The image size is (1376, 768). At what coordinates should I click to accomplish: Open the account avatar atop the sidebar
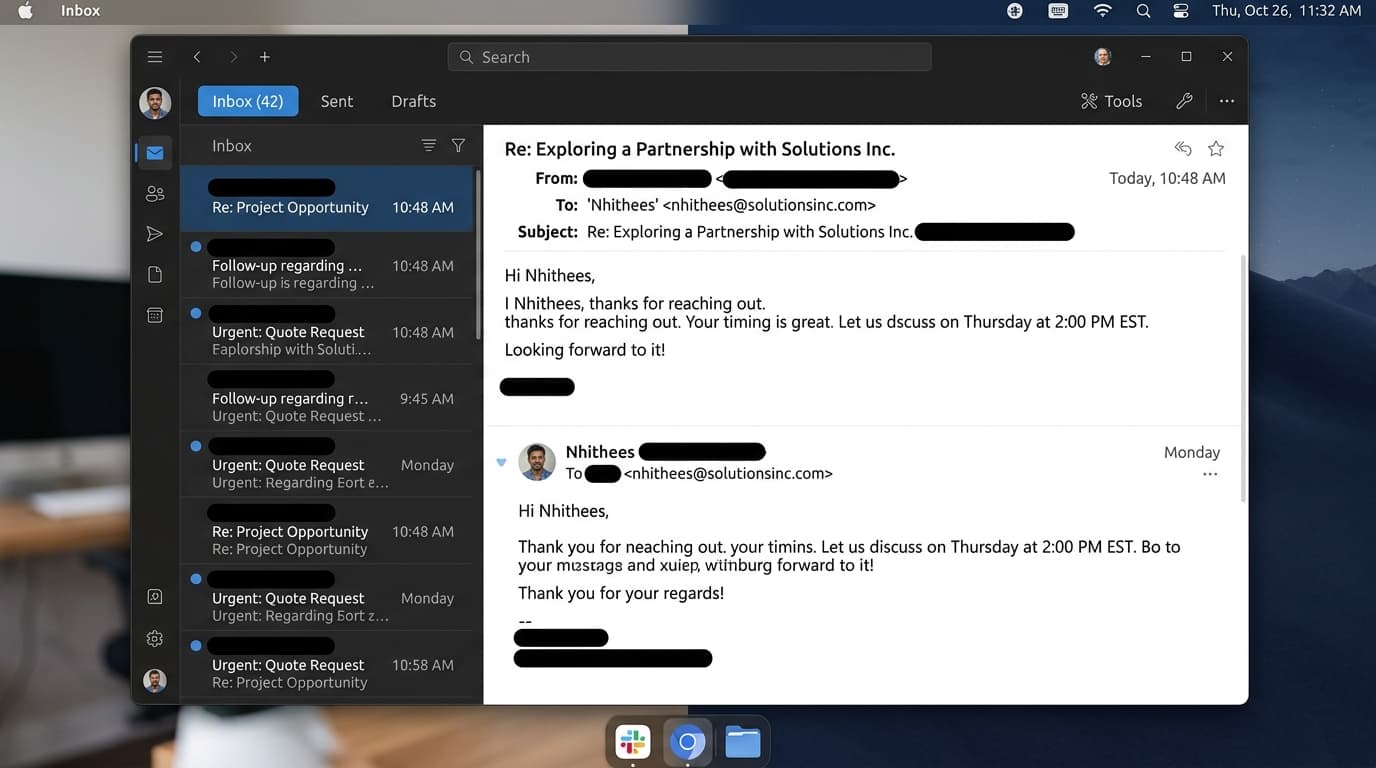[x=155, y=102]
